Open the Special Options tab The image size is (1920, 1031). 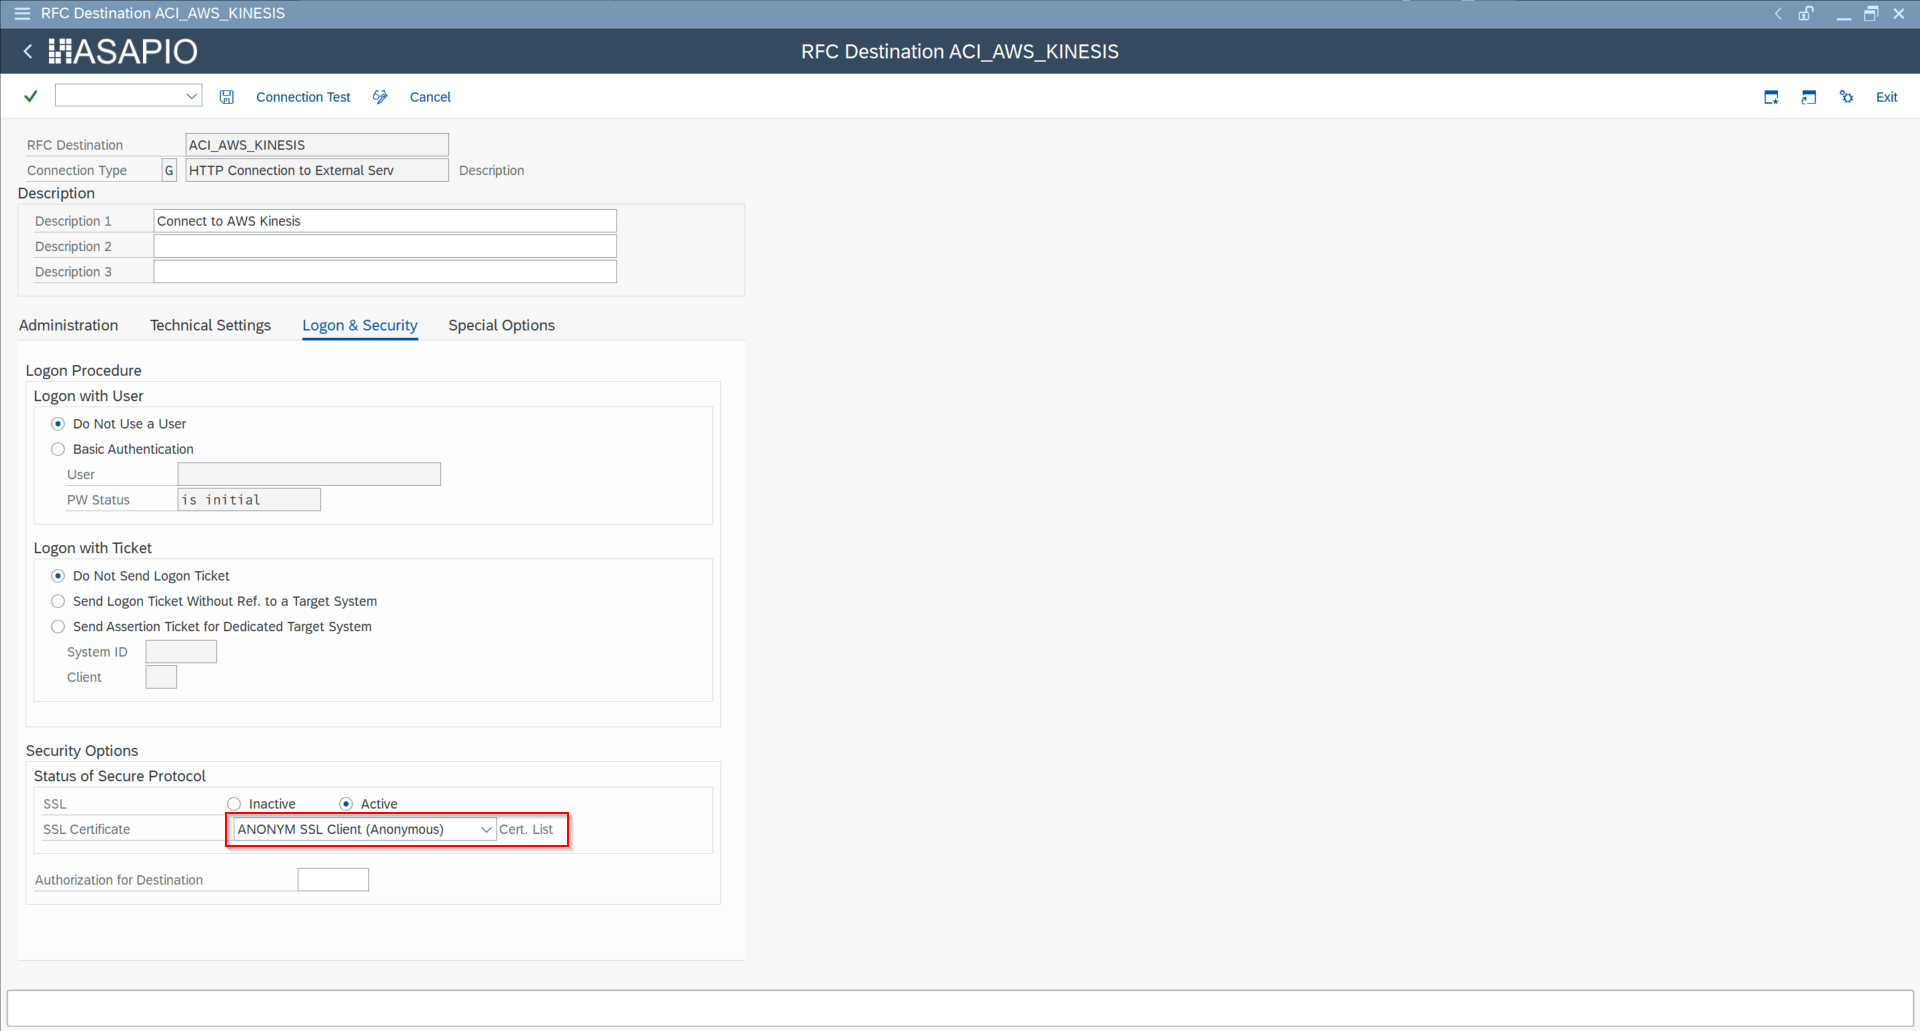coord(501,325)
